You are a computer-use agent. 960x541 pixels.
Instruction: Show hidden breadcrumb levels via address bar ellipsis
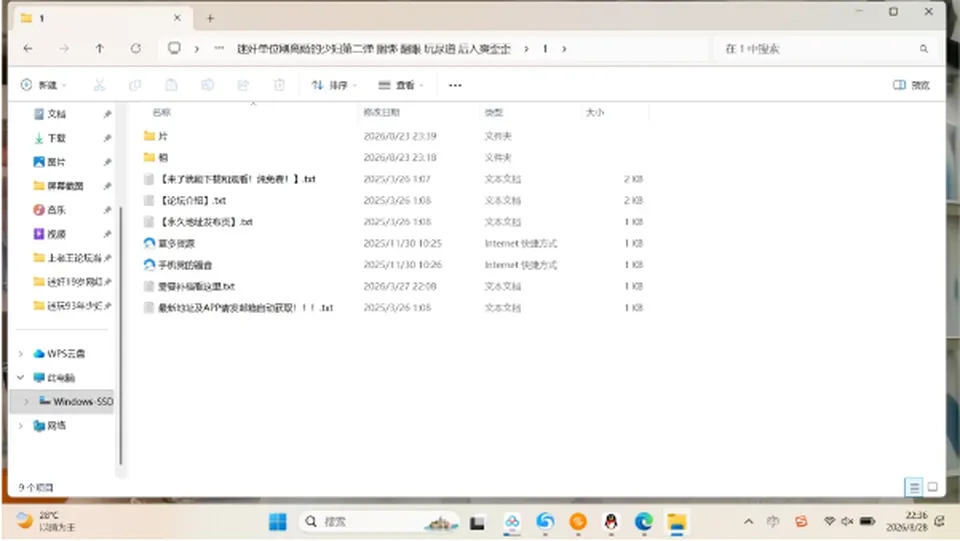pos(219,48)
